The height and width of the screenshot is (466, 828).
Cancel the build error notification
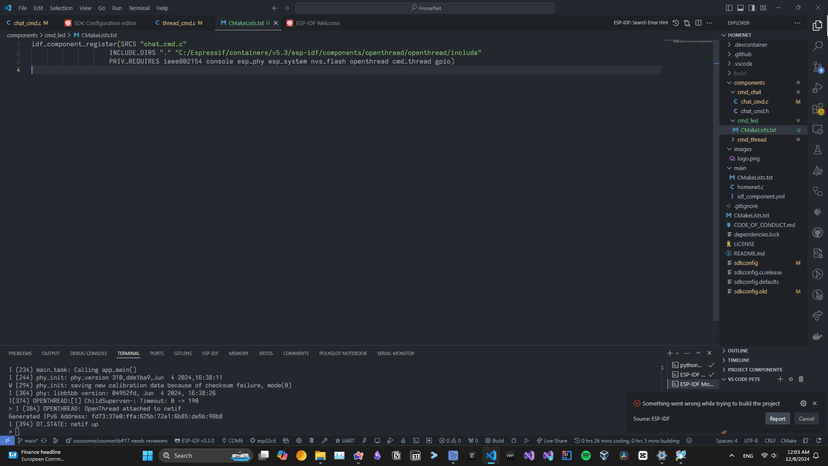(806, 419)
